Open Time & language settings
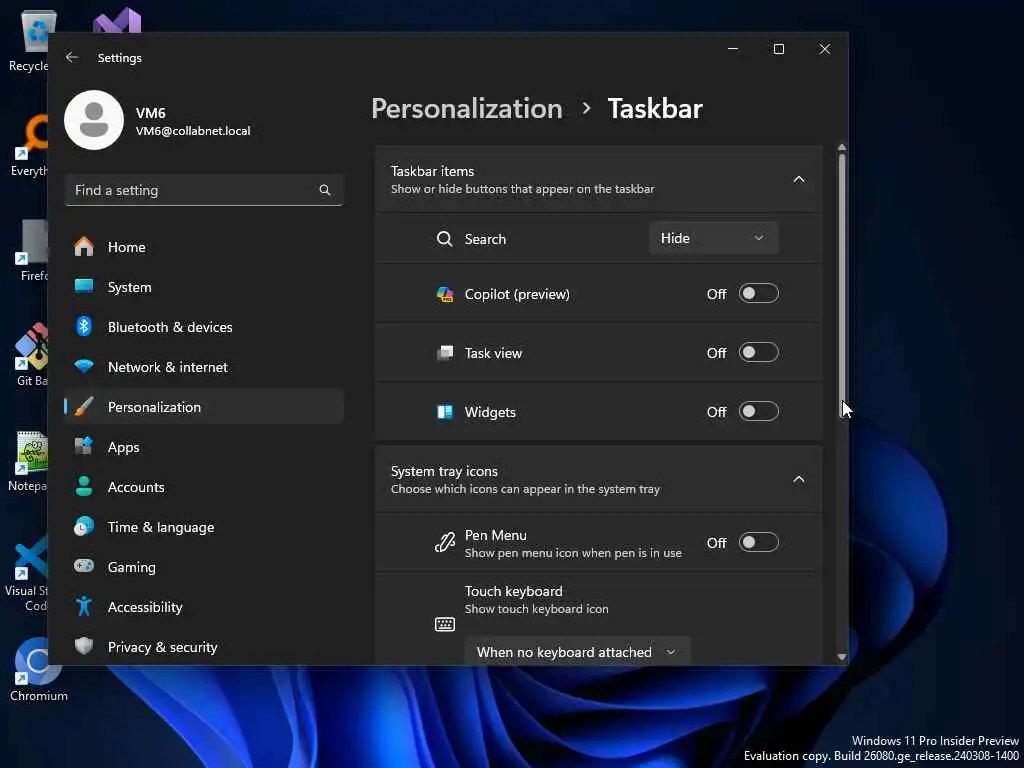Image resolution: width=1024 pixels, height=768 pixels. point(204,526)
